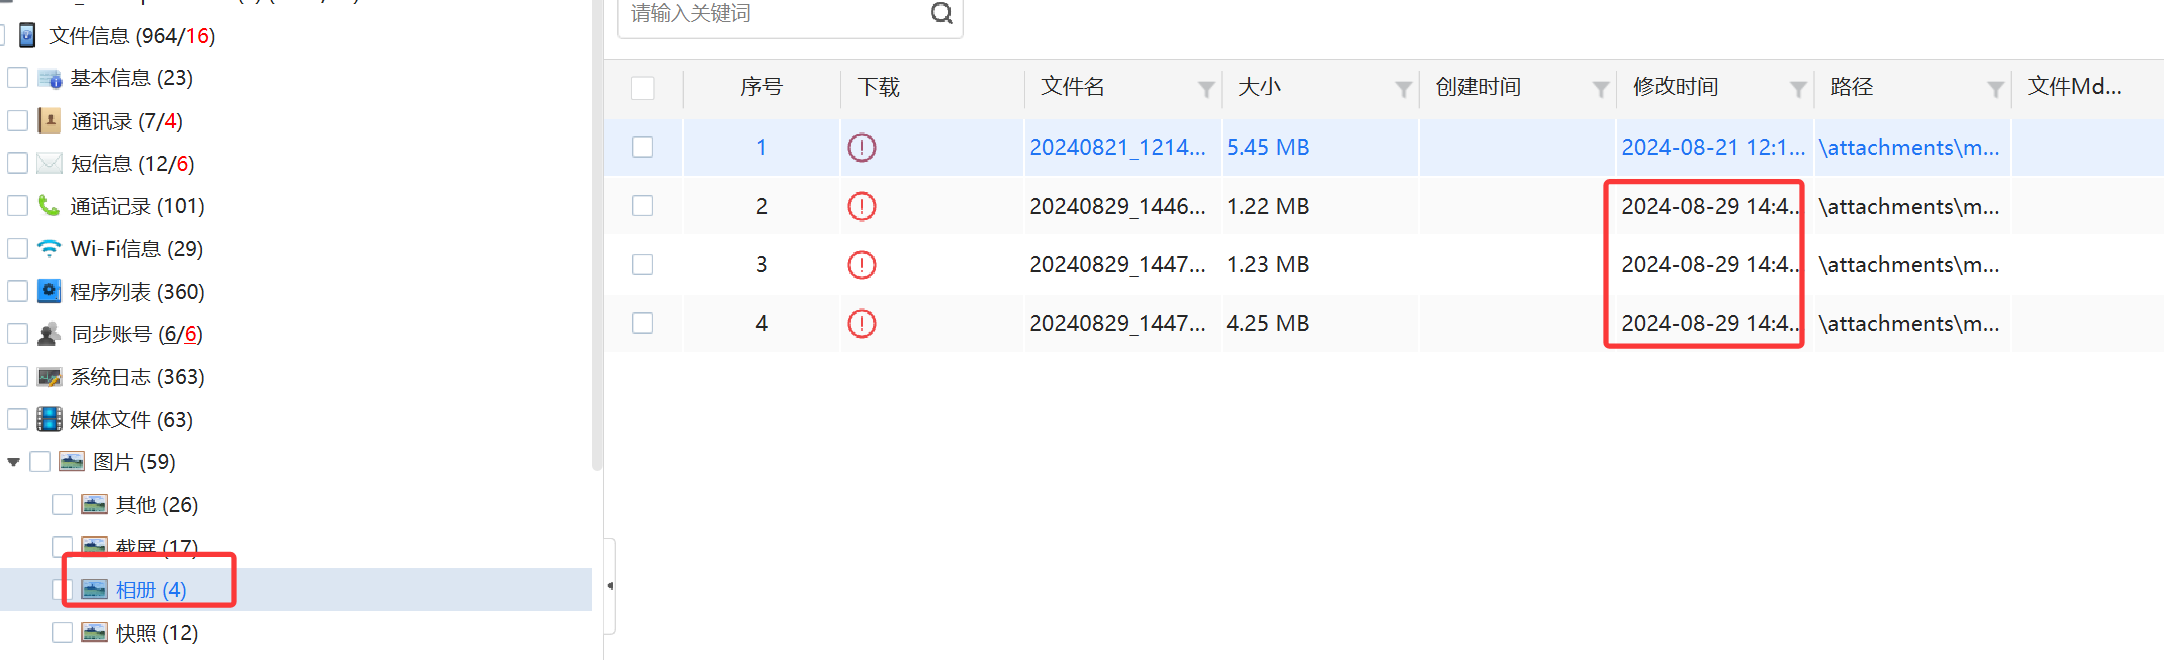Tick the checkbox for row 2 file

point(643,206)
